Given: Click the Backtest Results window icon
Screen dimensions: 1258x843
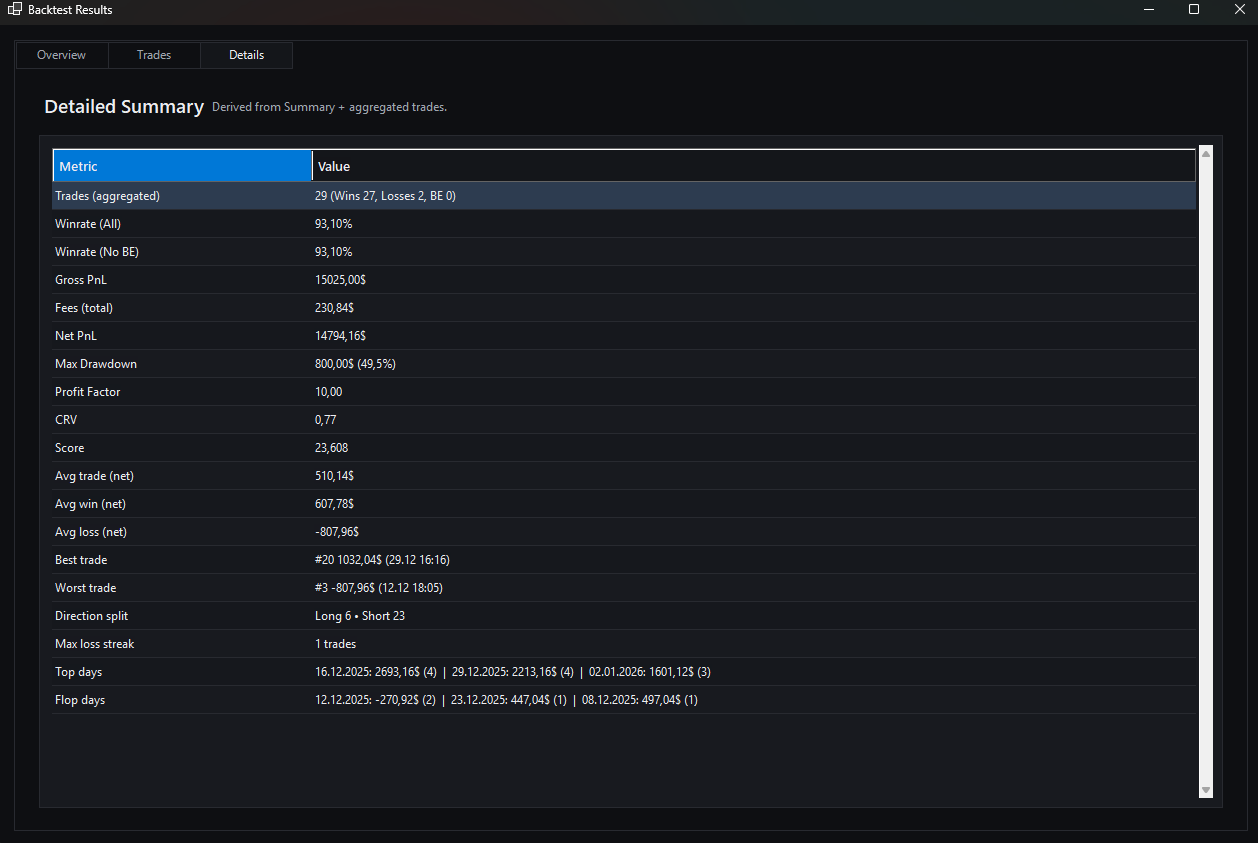Looking at the screenshot, I should pyautogui.click(x=14, y=10).
